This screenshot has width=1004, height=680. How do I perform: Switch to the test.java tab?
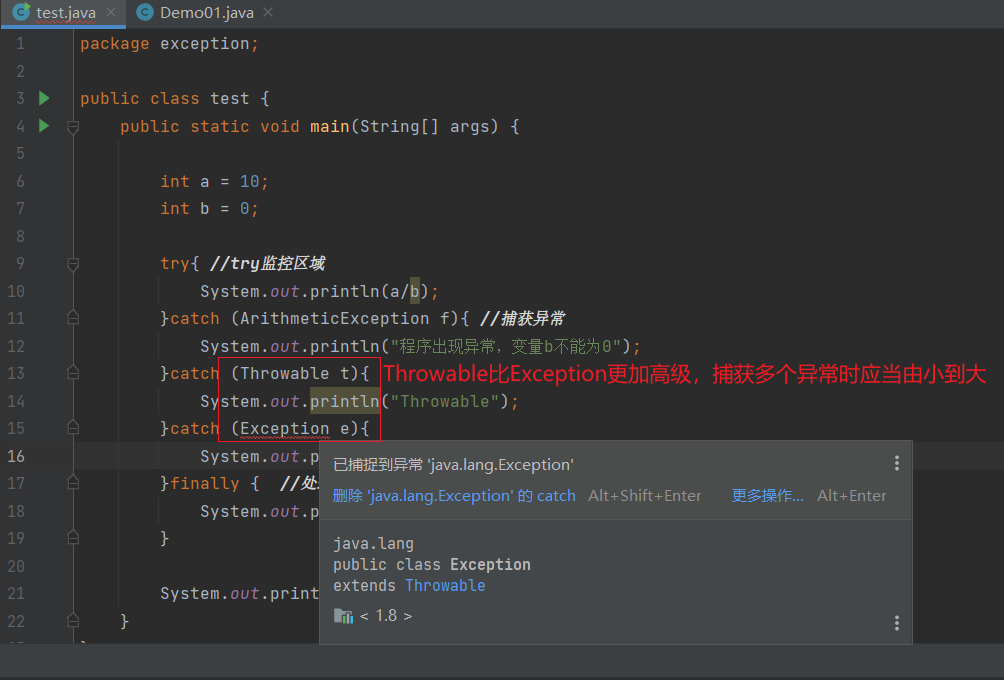pyautogui.click(x=66, y=13)
